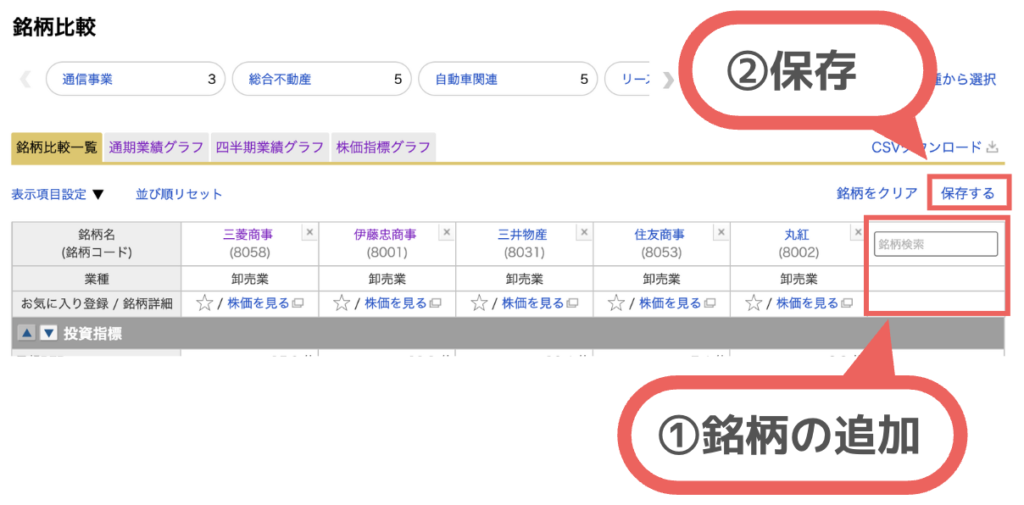Remove 三井物産 column with its × button
This screenshot has height=505, width=1024.
[x=584, y=231]
